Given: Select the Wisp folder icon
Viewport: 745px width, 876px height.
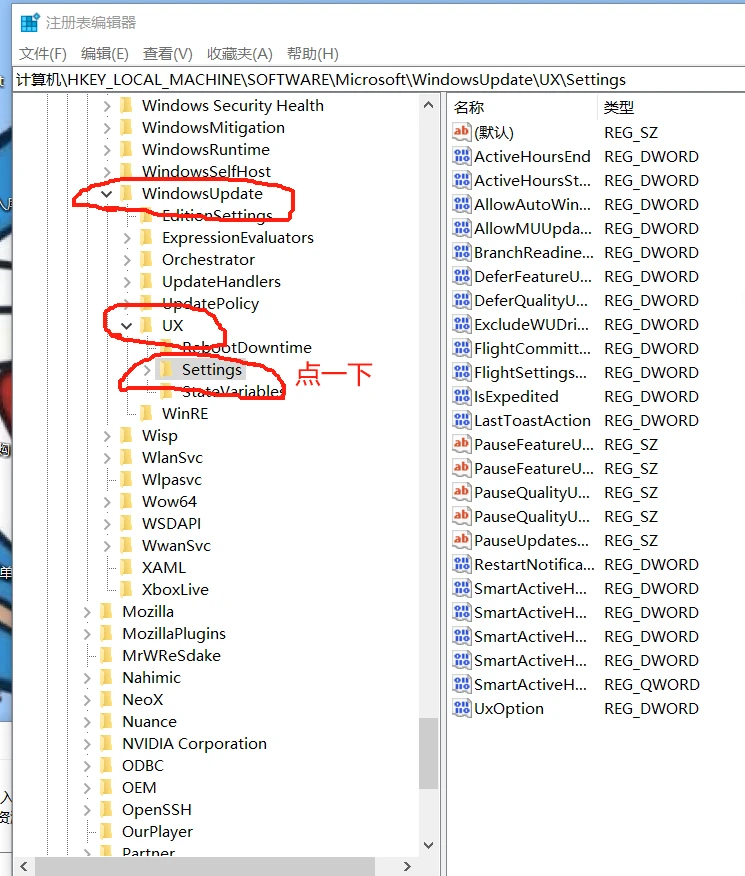Looking at the screenshot, I should (x=126, y=435).
